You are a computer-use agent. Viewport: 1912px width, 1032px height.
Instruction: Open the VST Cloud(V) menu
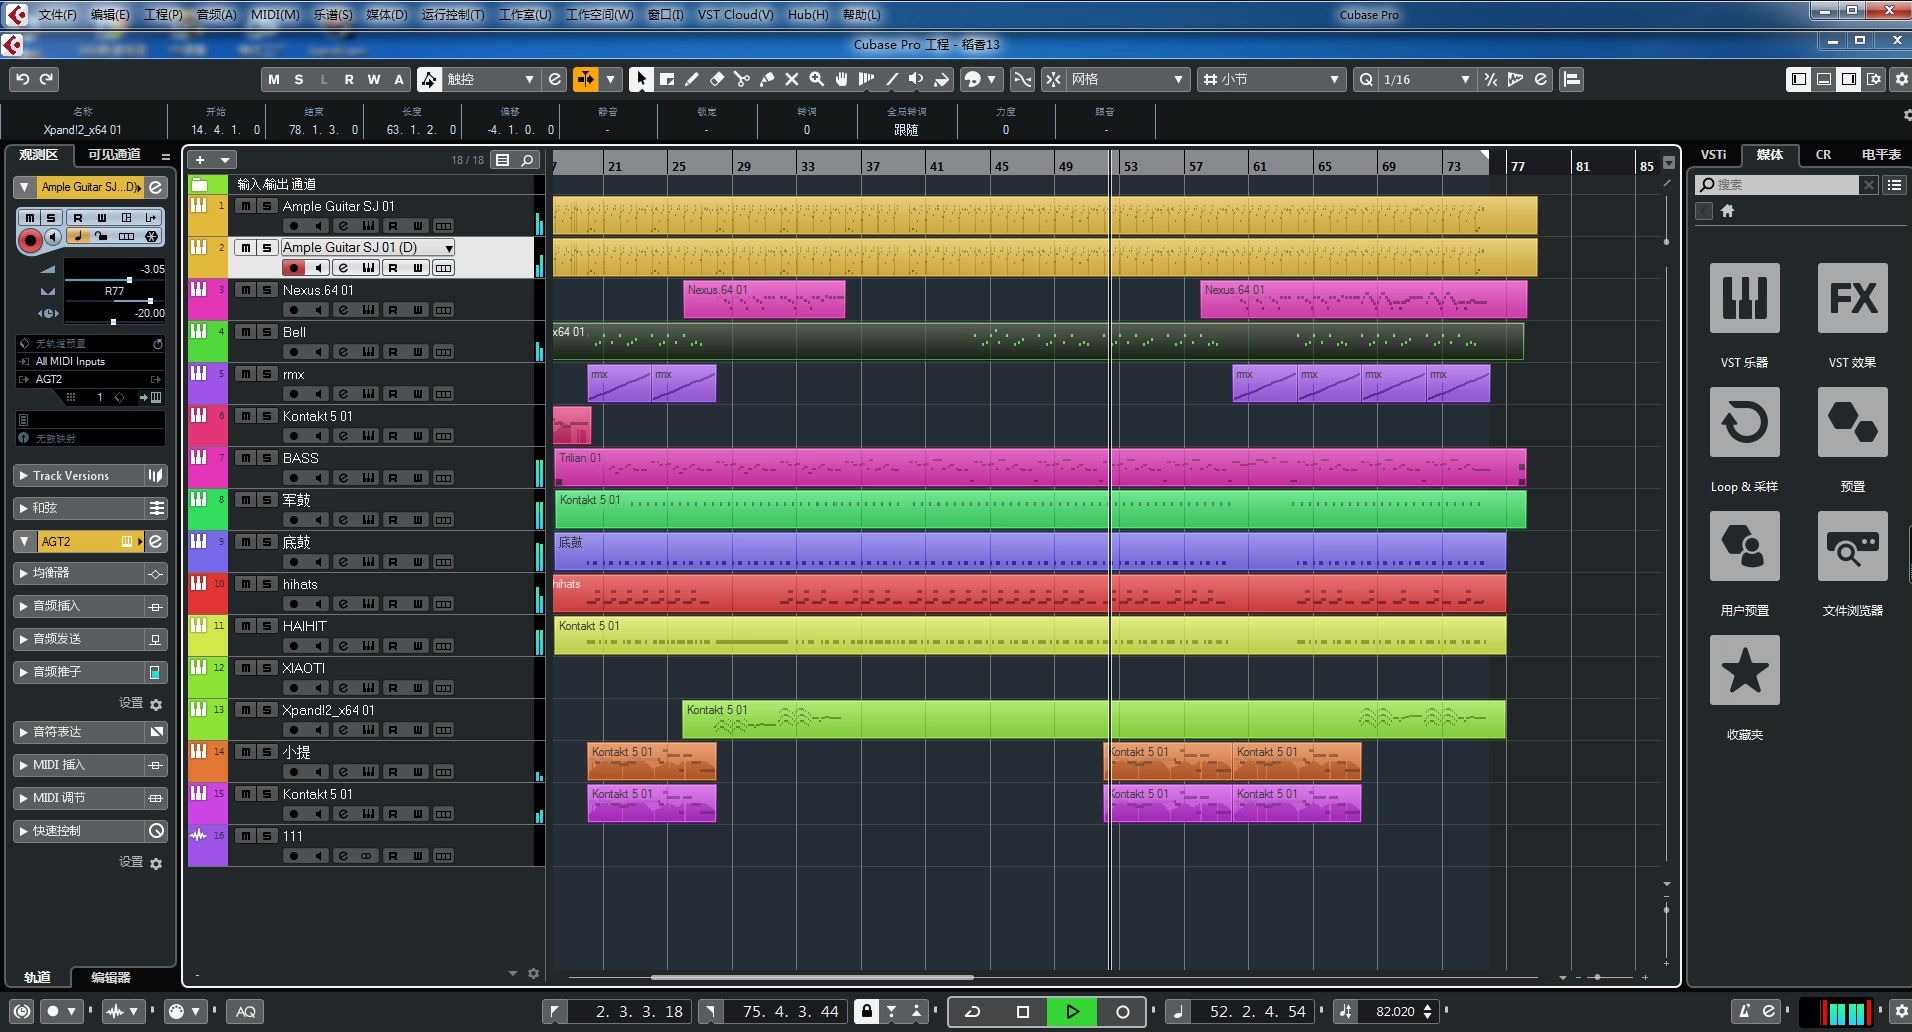tap(735, 15)
